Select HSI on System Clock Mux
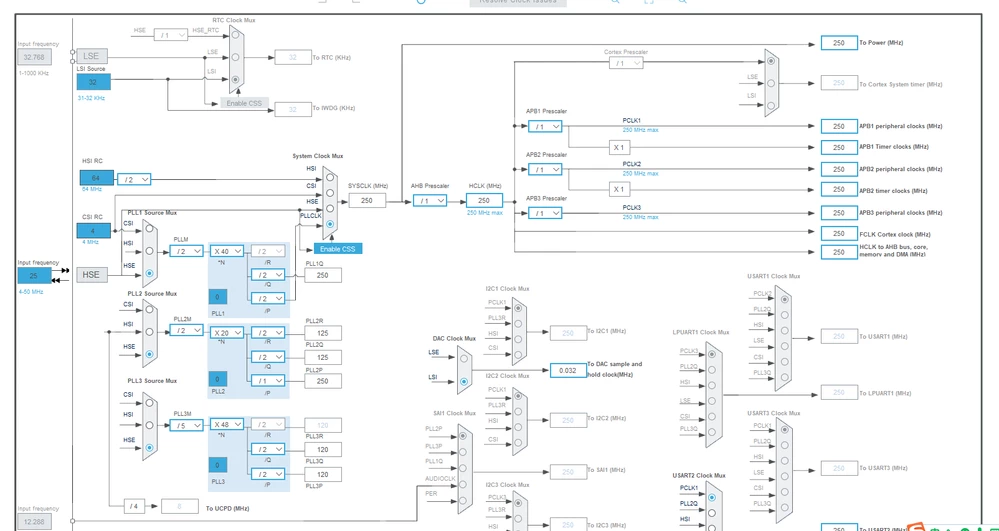Screen dimensions: 999x531 coord(329,178)
